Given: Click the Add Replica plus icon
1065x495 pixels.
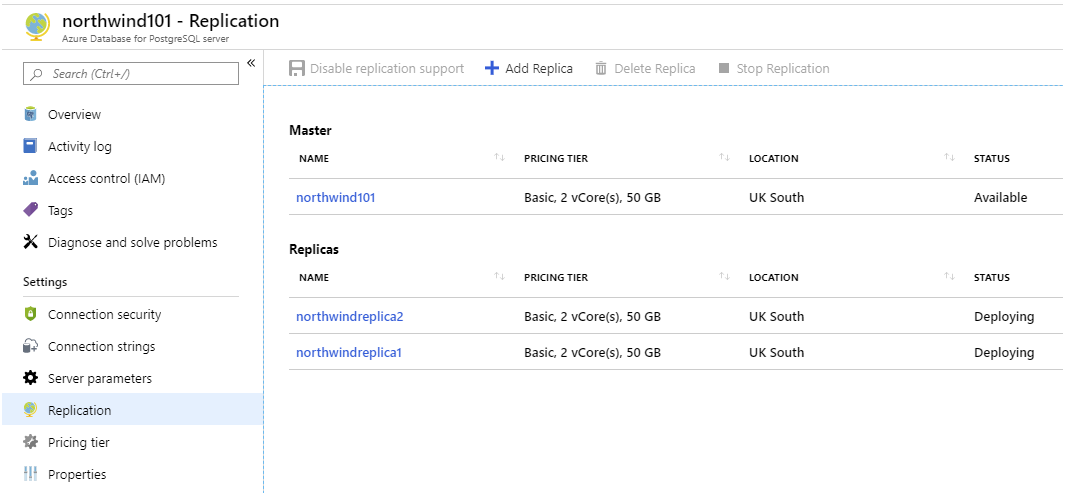Looking at the screenshot, I should pyautogui.click(x=492, y=68).
